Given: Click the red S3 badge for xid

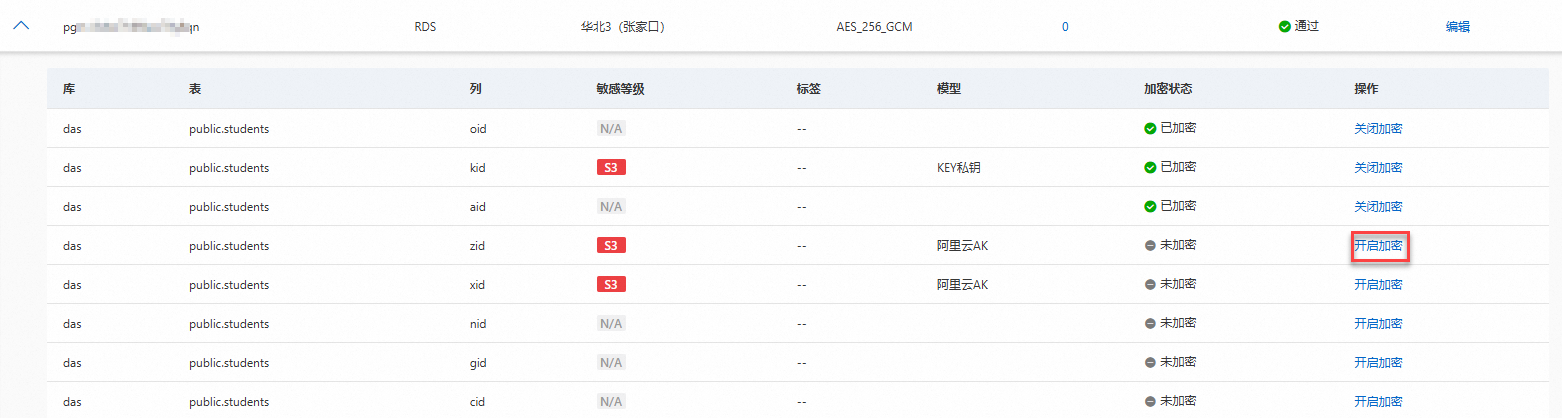Looking at the screenshot, I should pos(610,285).
